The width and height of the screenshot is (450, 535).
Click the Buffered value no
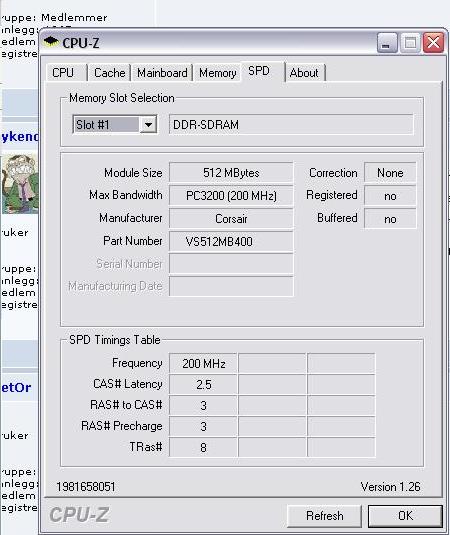tap(390, 219)
